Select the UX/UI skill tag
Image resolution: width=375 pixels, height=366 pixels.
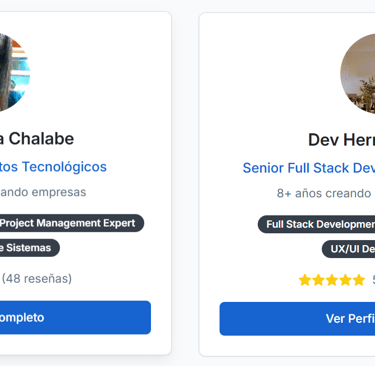pos(348,249)
